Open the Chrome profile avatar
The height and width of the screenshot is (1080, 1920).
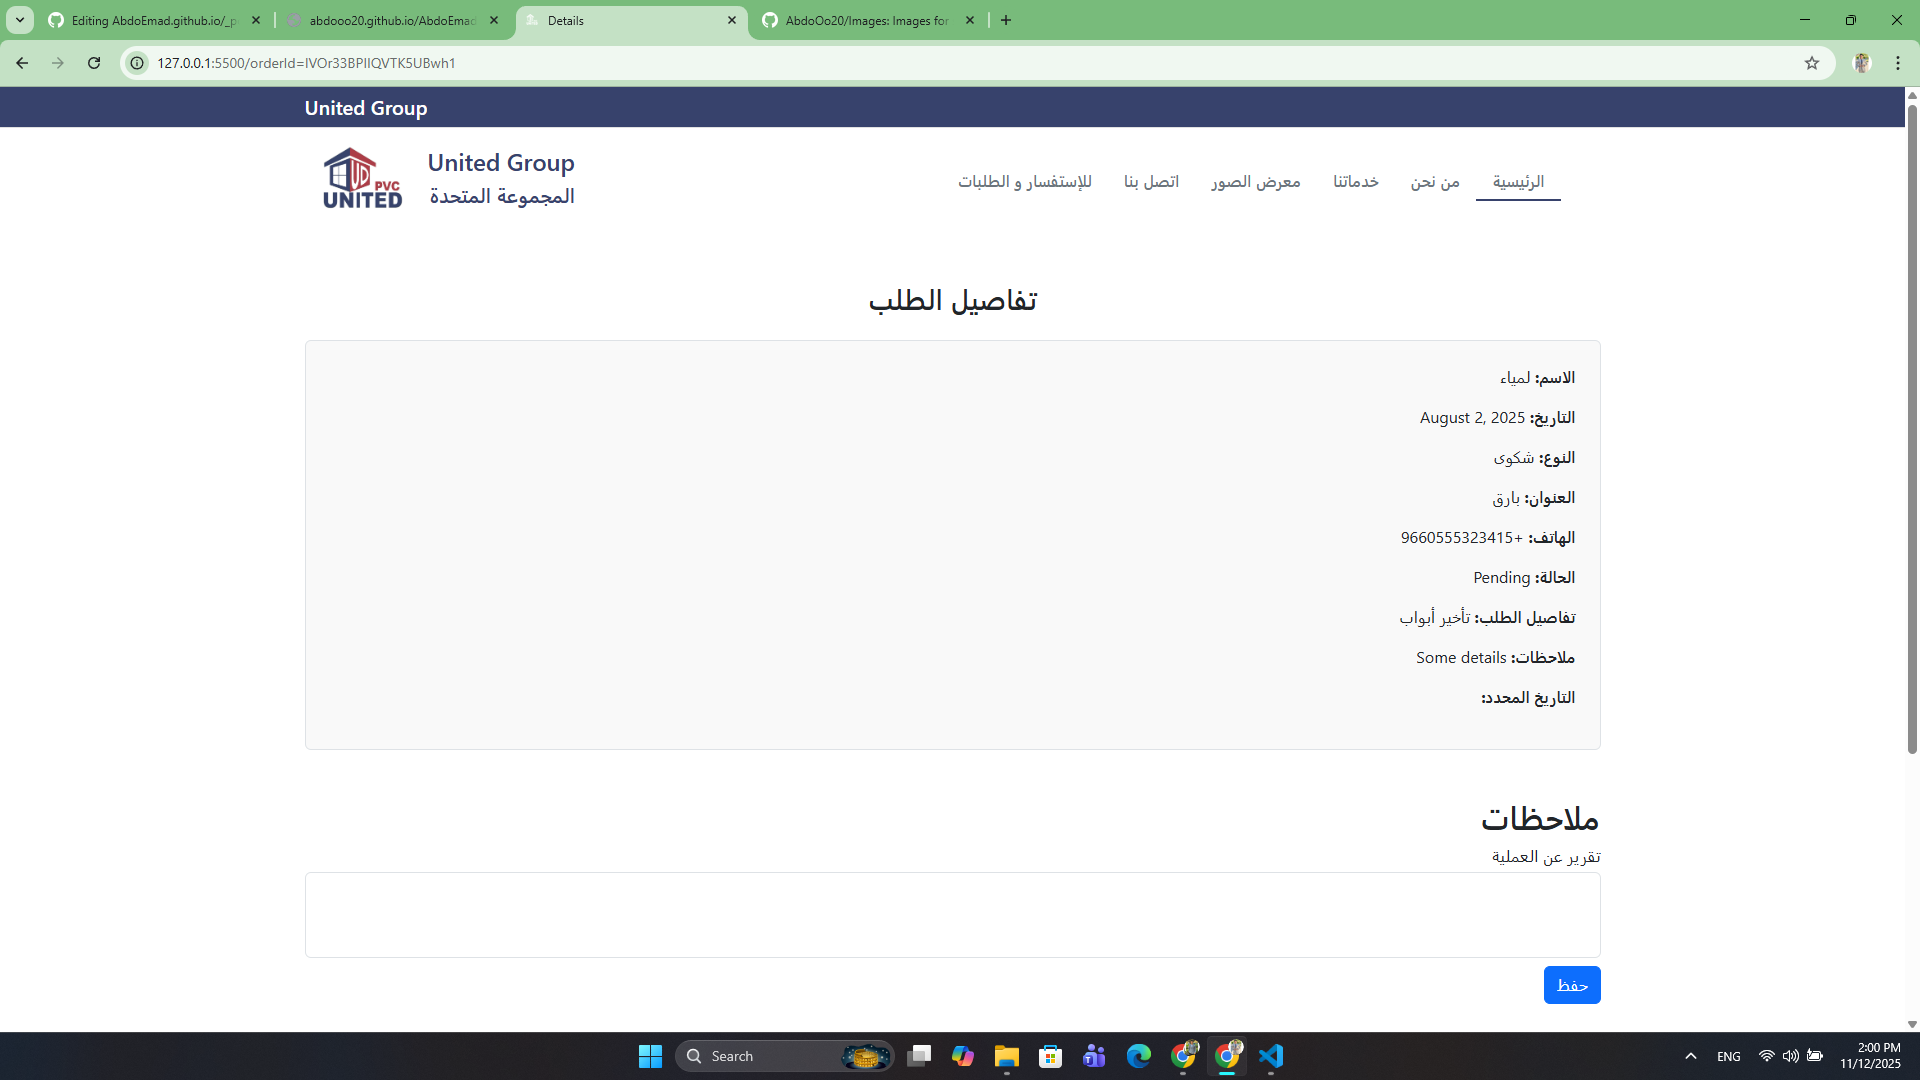tap(1861, 62)
